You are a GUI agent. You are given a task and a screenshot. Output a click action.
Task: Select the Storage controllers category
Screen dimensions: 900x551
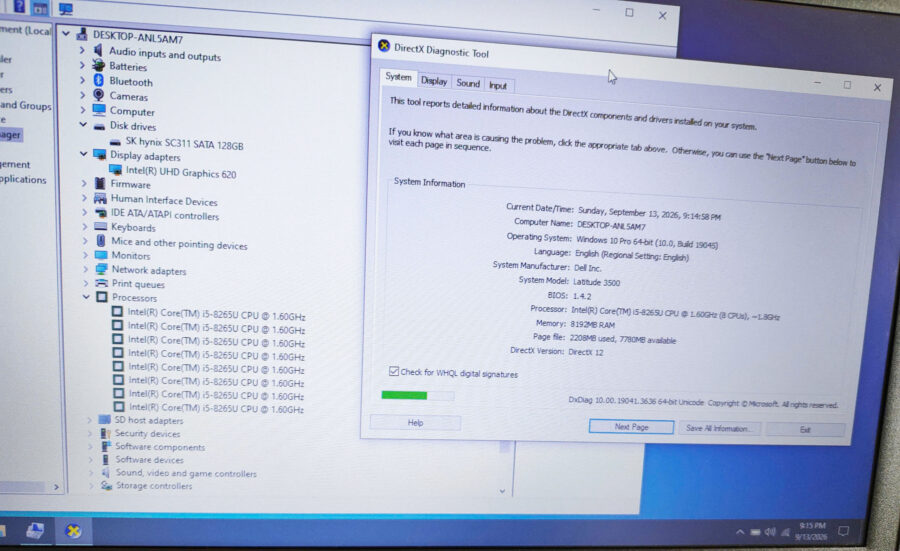154,486
